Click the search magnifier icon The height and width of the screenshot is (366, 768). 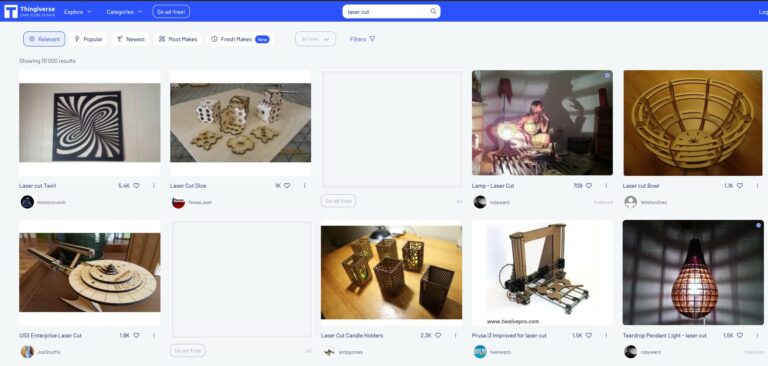tap(433, 11)
